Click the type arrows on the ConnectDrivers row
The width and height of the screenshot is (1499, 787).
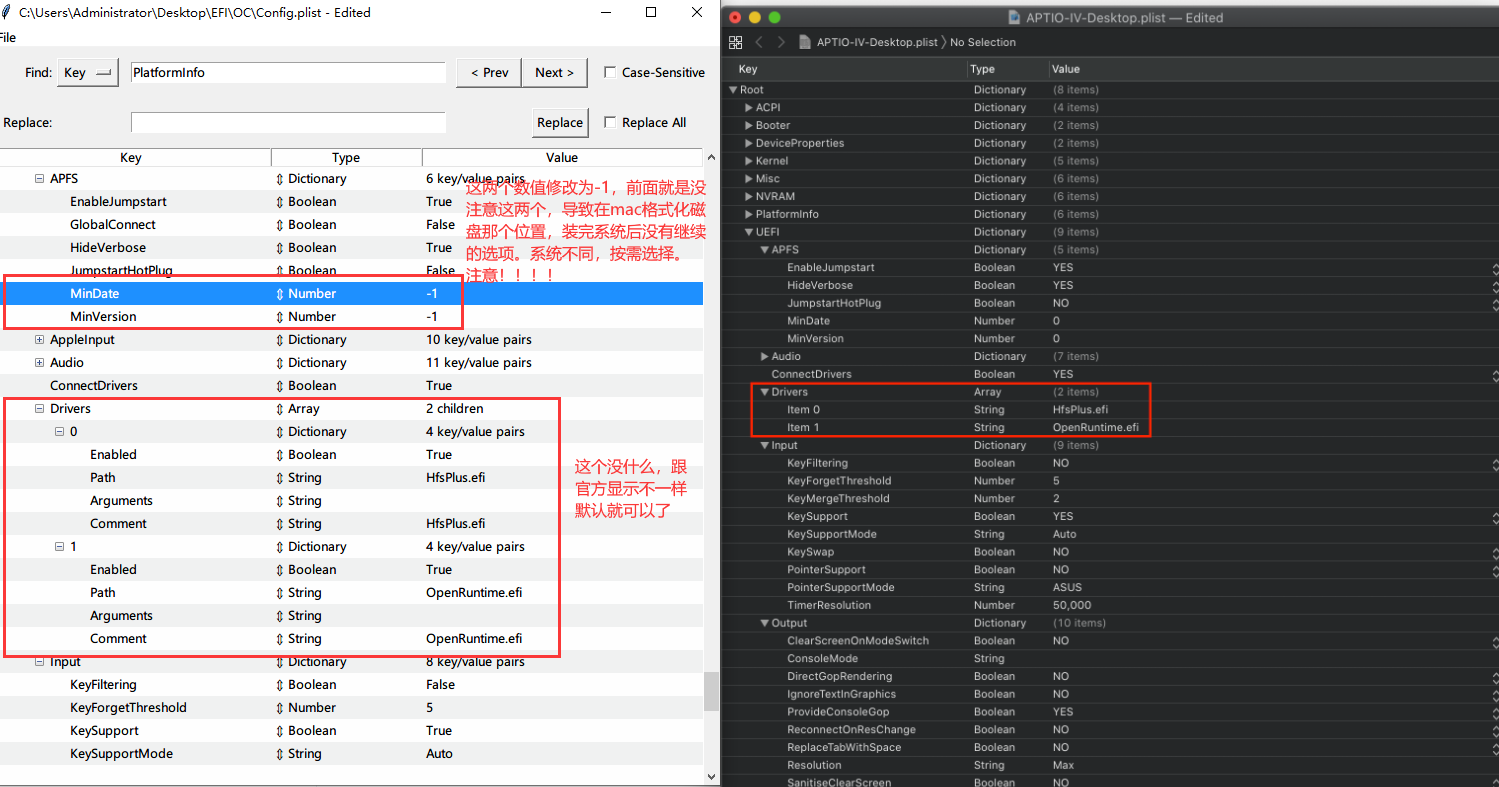pos(280,386)
